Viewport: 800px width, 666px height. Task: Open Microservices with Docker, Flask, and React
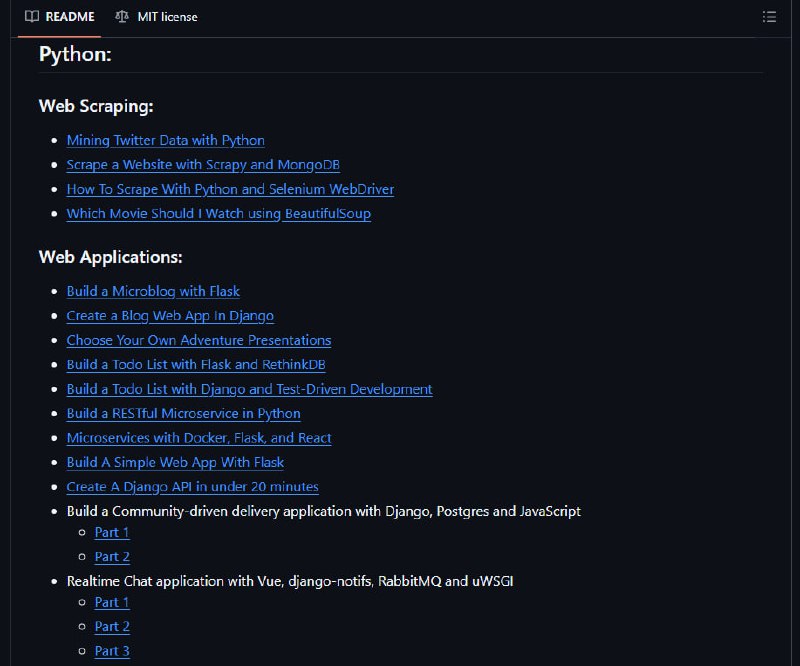coord(199,438)
